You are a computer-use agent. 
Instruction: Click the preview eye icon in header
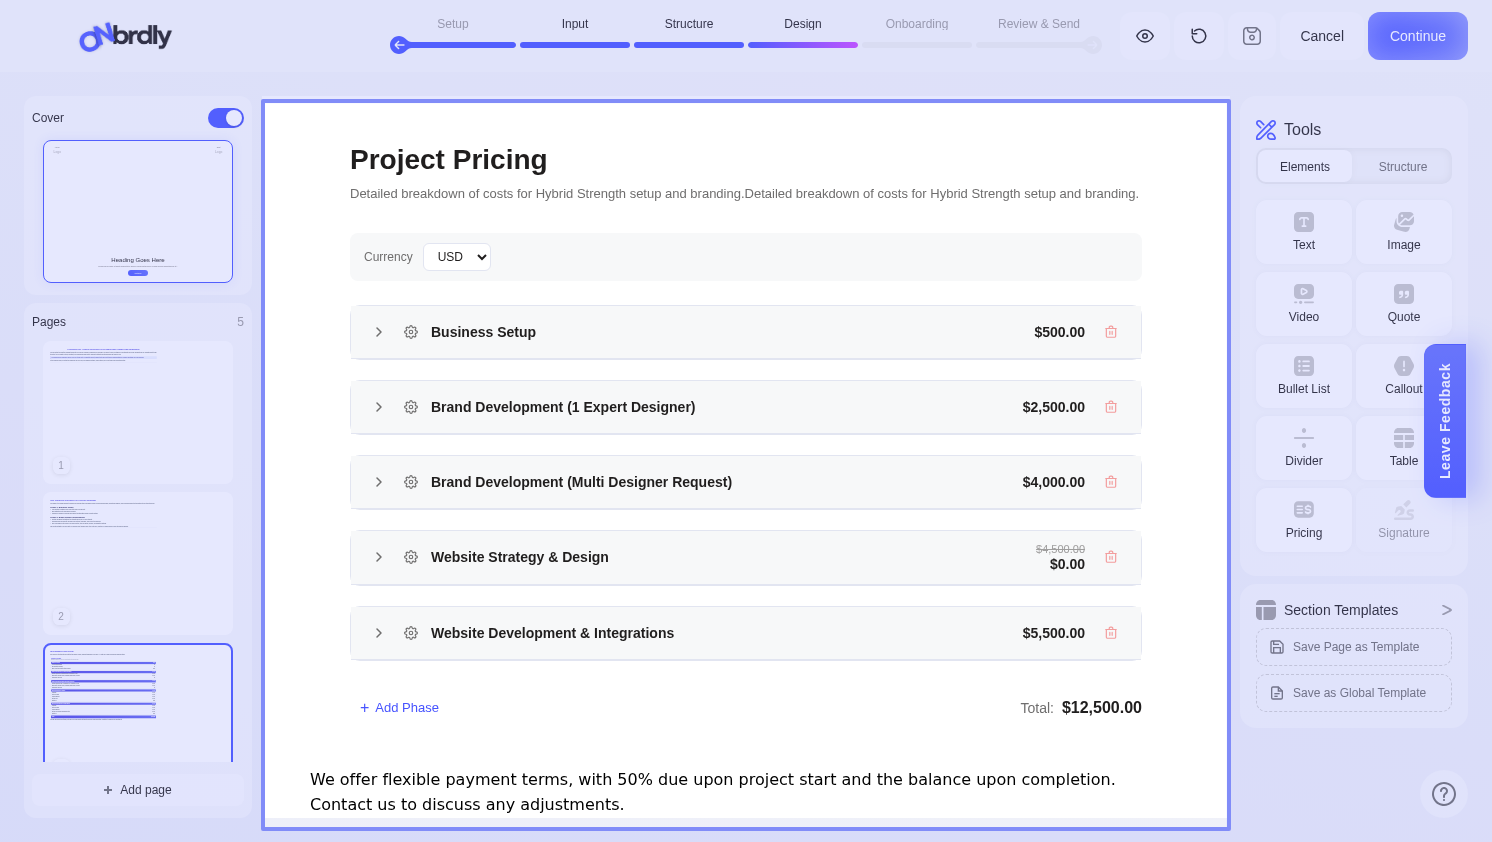[1145, 36]
